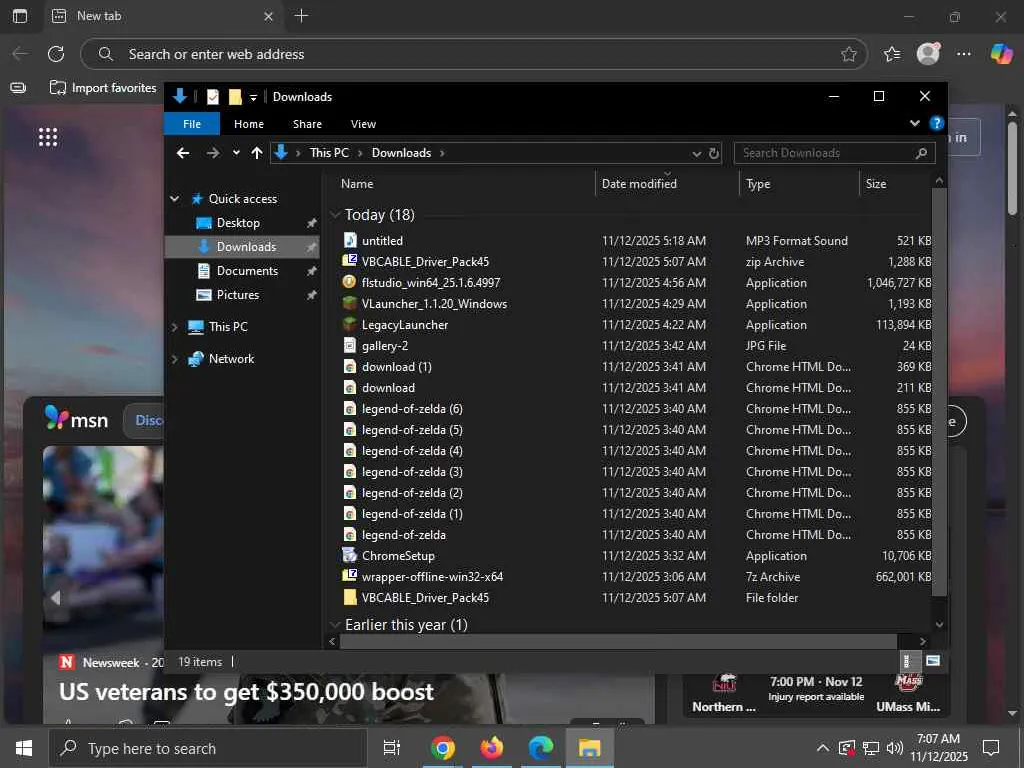Click the Edge address bar
This screenshot has width=1024, height=768.
(x=473, y=54)
